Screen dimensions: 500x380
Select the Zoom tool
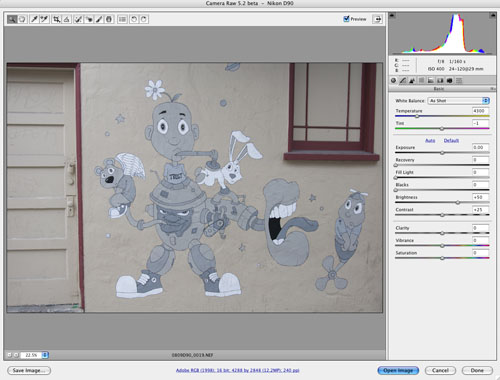click(x=12, y=19)
